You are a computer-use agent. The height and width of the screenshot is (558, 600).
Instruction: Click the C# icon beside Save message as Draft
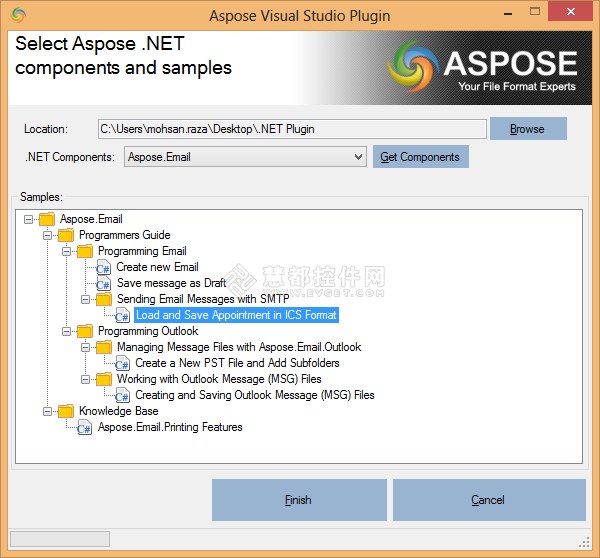[103, 284]
